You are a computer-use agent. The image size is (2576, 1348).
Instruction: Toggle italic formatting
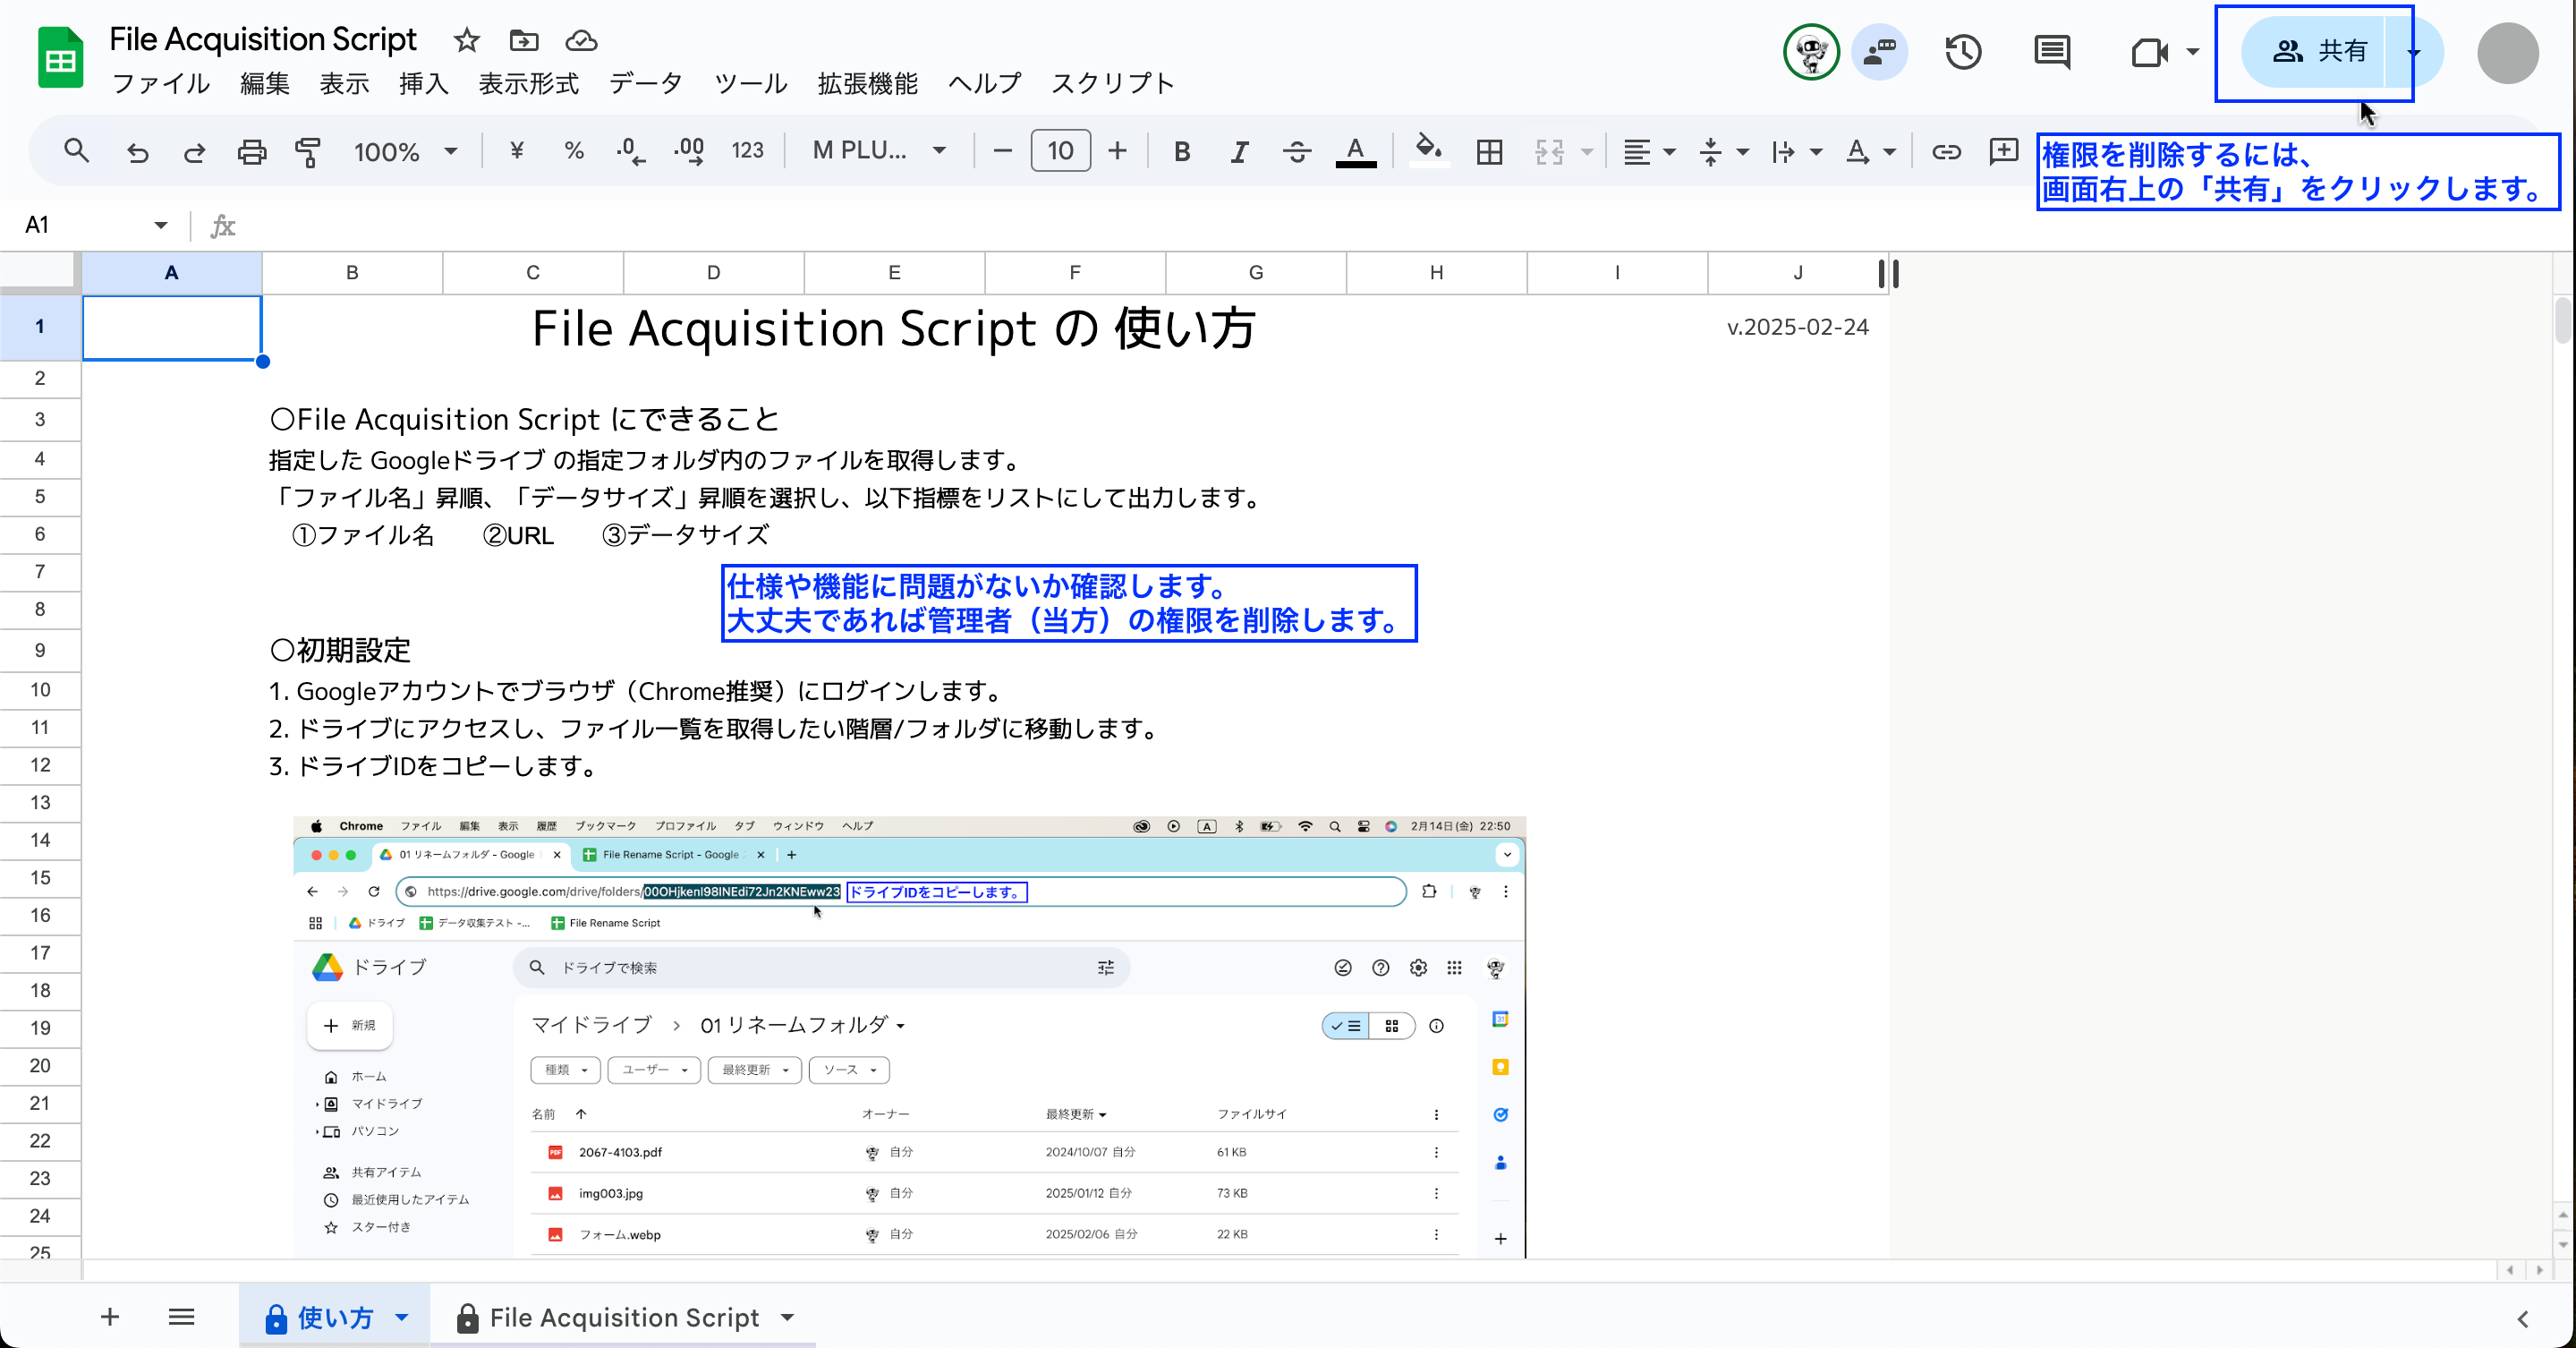click(x=1239, y=152)
